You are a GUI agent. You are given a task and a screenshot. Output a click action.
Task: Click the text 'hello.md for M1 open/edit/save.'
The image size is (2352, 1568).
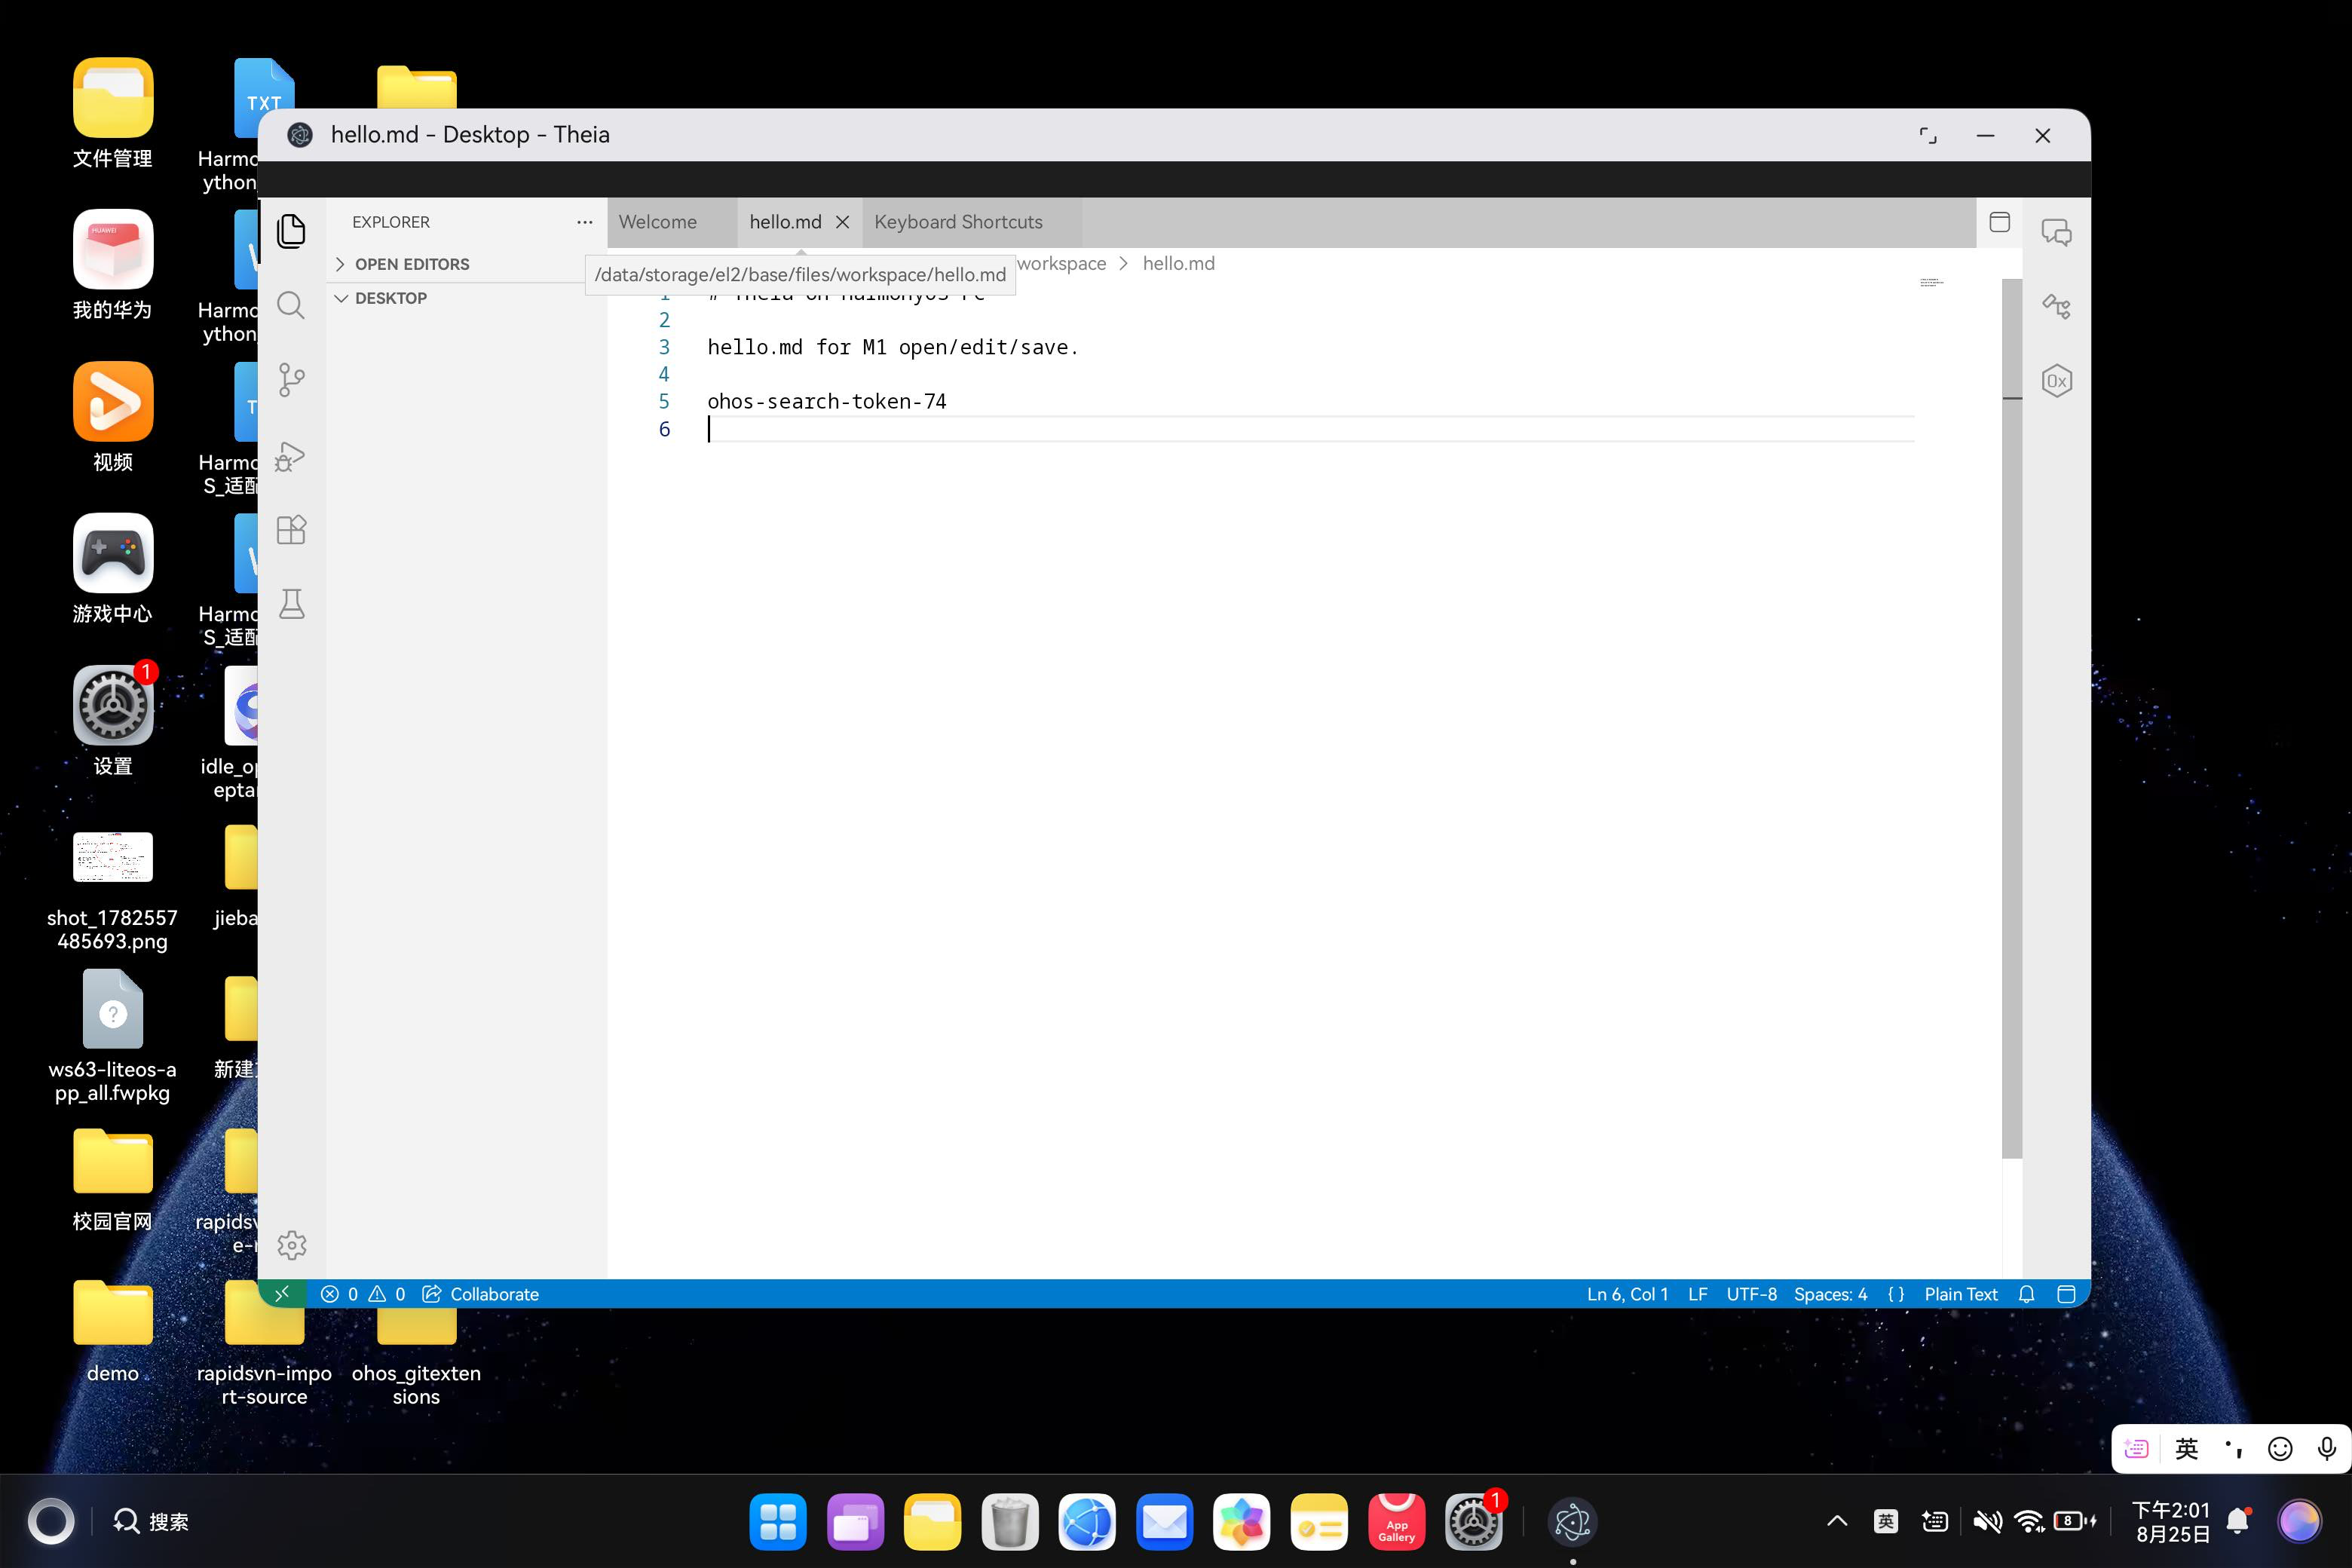click(x=893, y=347)
